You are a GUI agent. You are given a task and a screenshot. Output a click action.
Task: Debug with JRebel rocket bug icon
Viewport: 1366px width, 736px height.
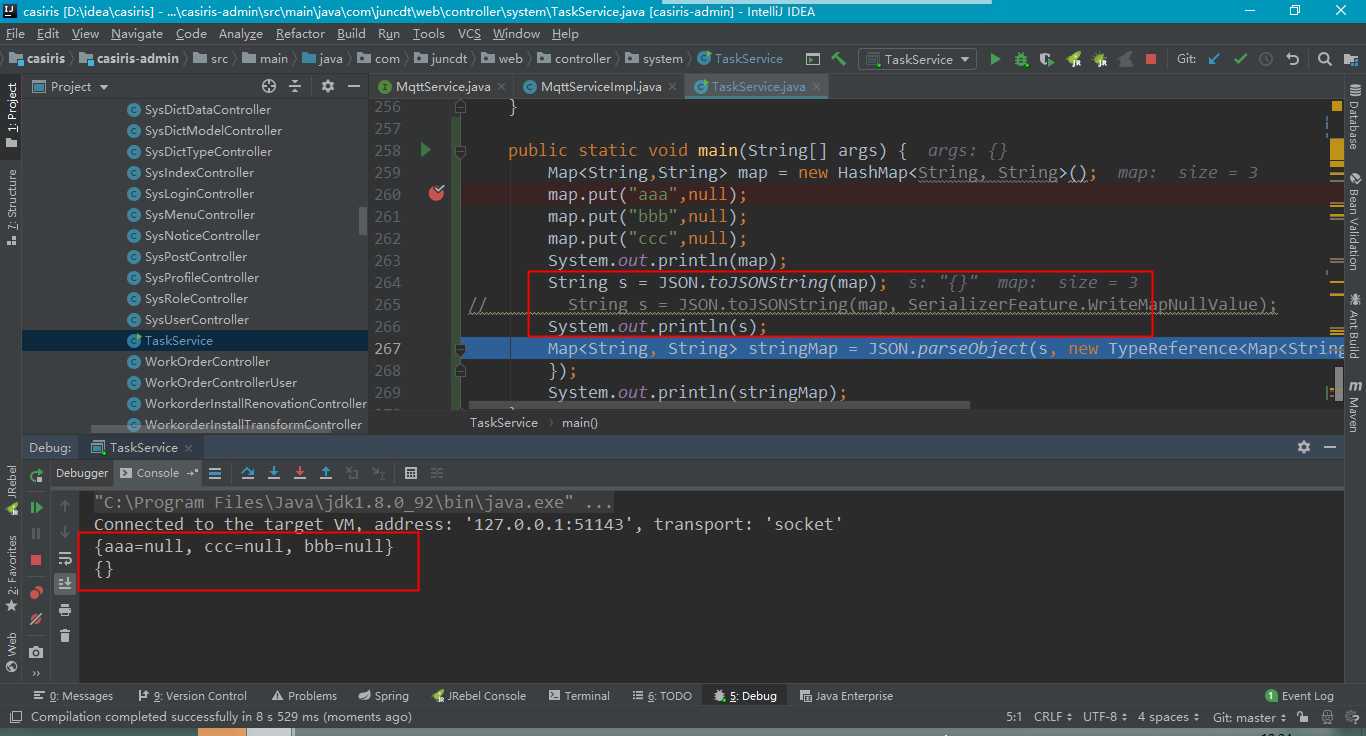(1100, 59)
